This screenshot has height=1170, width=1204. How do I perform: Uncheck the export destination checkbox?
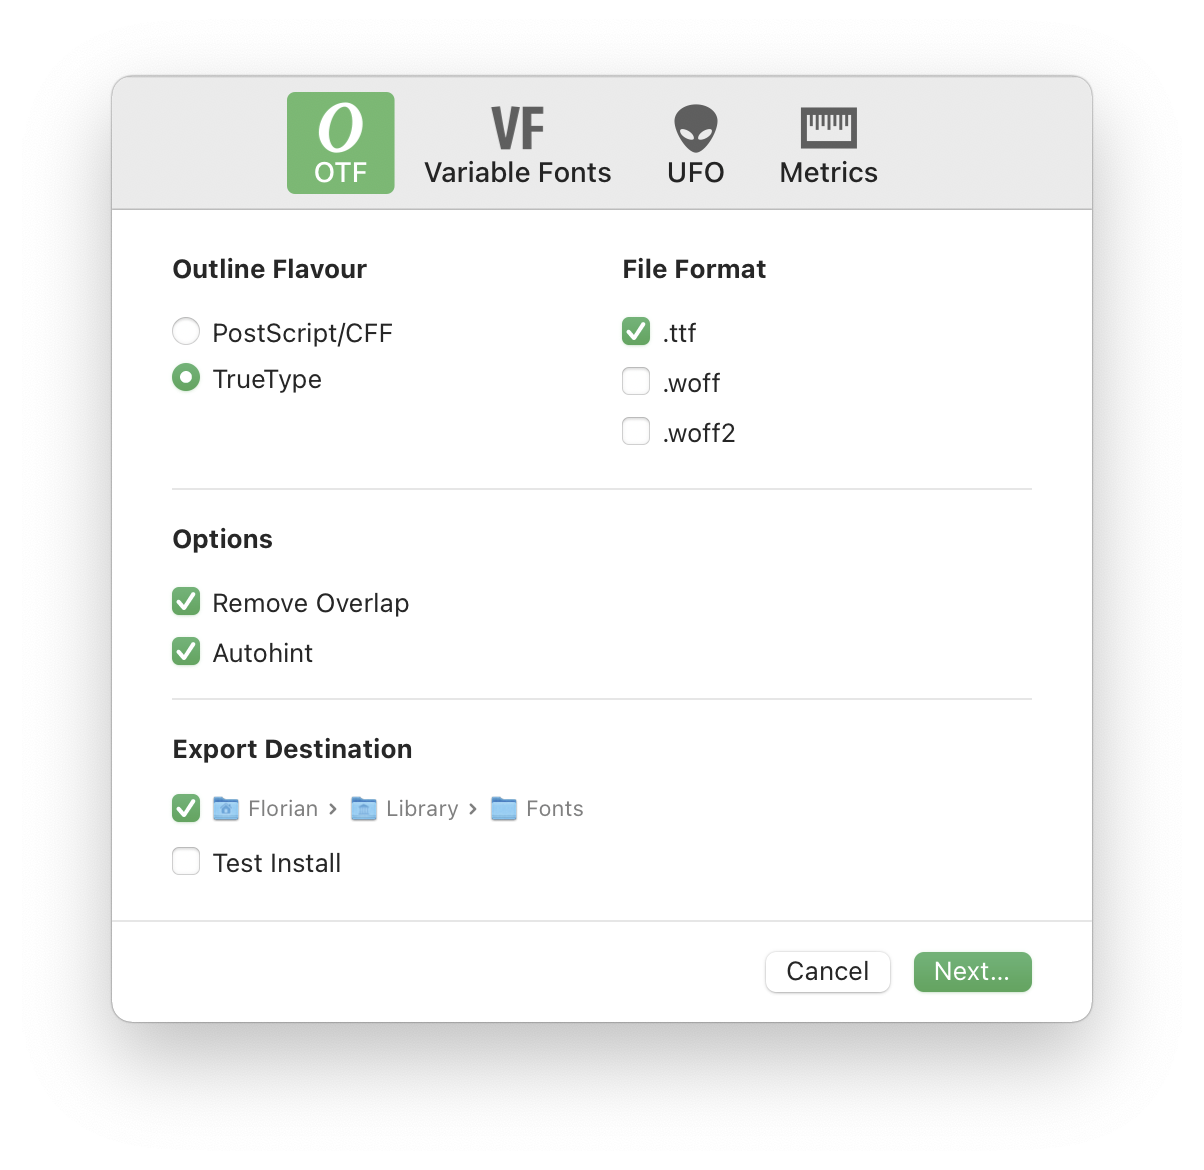point(186,807)
